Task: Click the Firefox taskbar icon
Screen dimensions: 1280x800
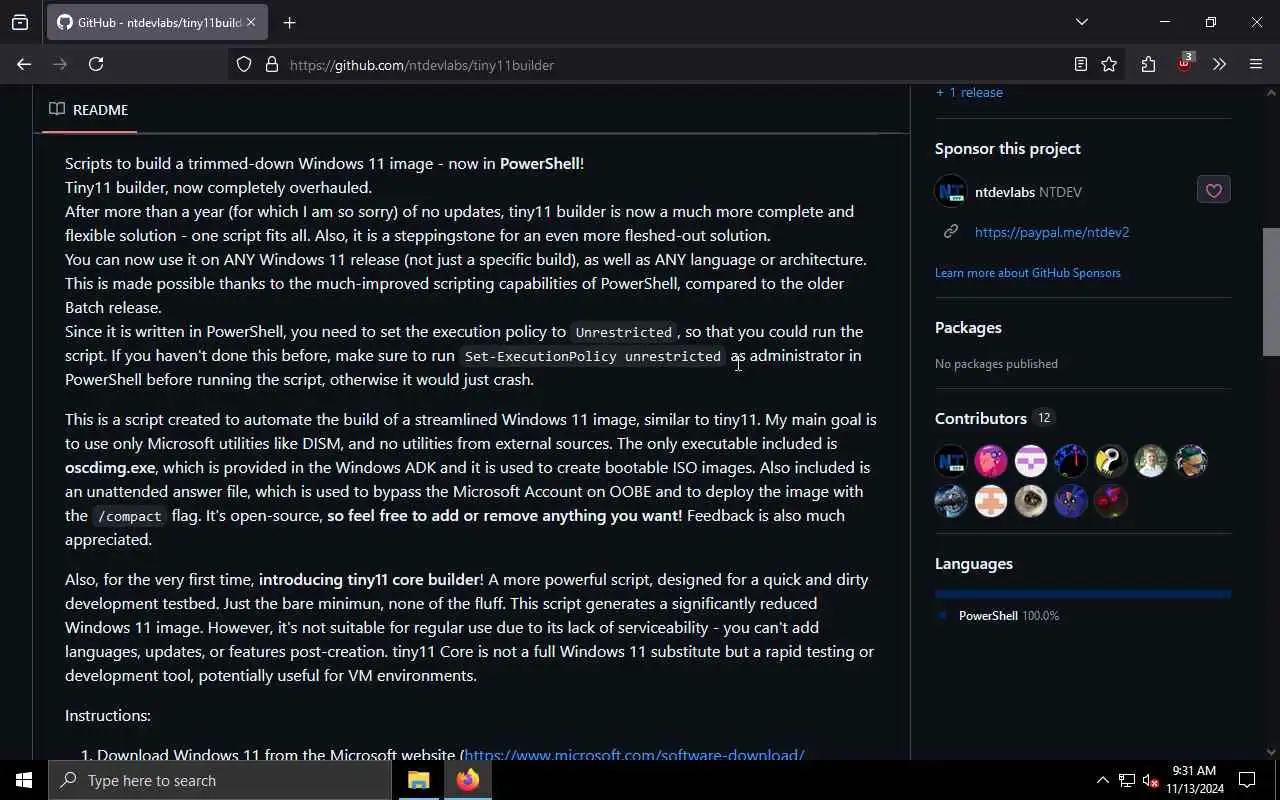Action: tap(468, 780)
